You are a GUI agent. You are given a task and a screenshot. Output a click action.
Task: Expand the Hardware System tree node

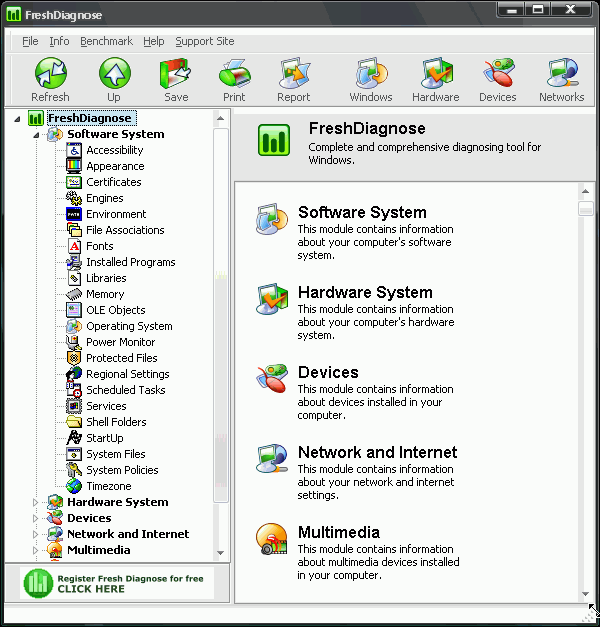pyautogui.click(x=35, y=502)
